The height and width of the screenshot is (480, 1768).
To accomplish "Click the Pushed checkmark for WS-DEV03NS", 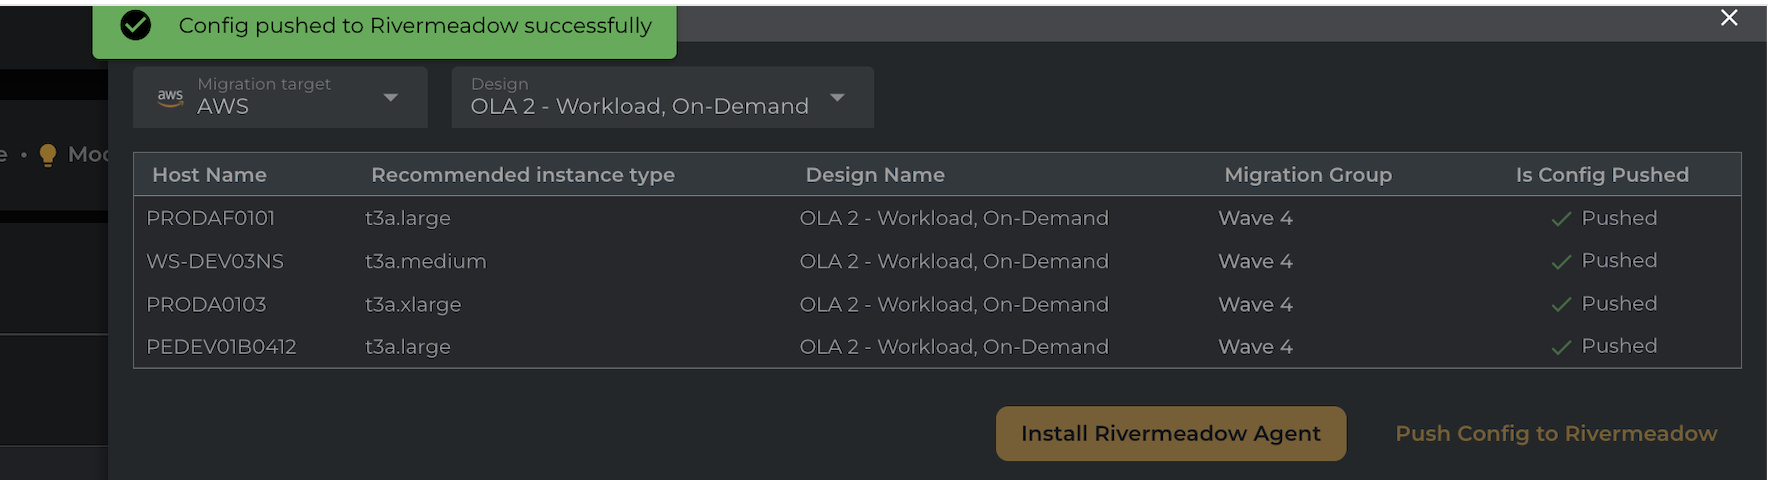I will pos(1561,262).
